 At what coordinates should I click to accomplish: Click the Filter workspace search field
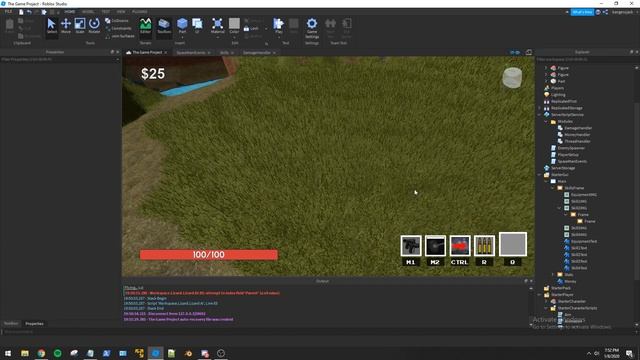point(587,59)
